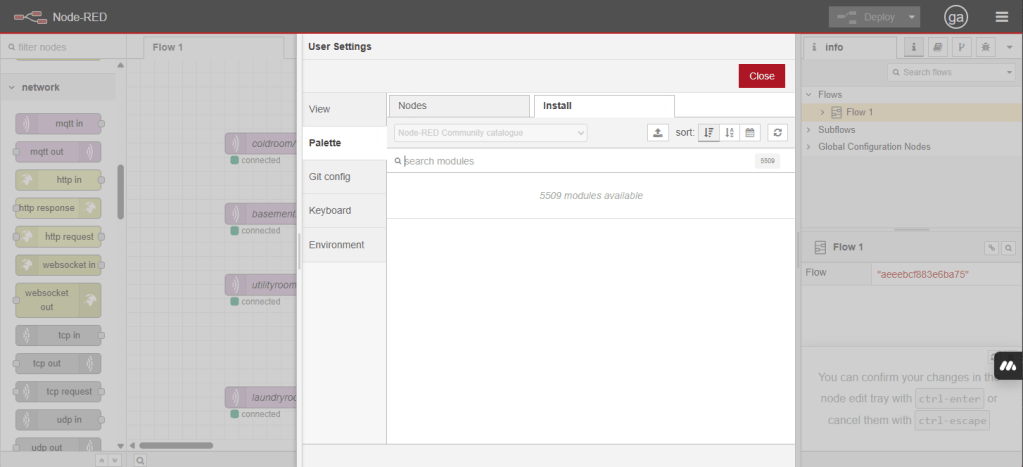The width and height of the screenshot is (1023, 467).
Task: Focus the search modules input field
Action: tap(574, 161)
